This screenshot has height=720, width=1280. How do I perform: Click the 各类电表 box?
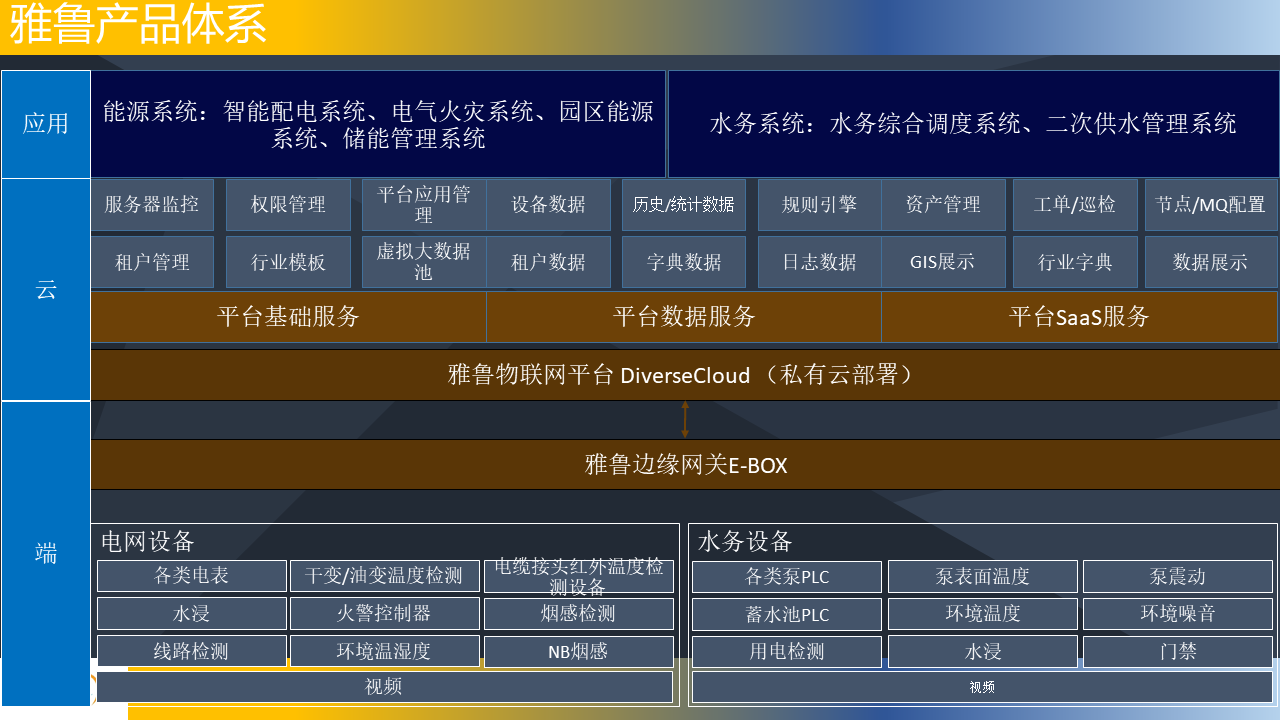tap(192, 576)
